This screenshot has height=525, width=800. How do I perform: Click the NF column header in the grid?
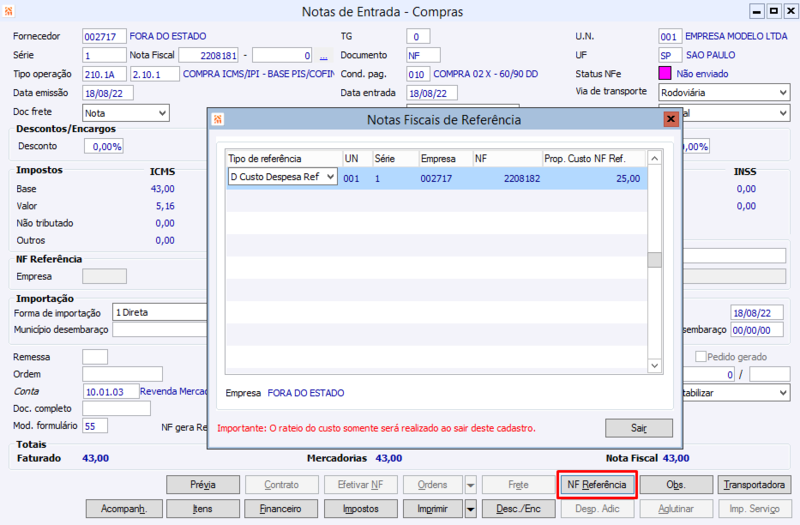coord(507,159)
